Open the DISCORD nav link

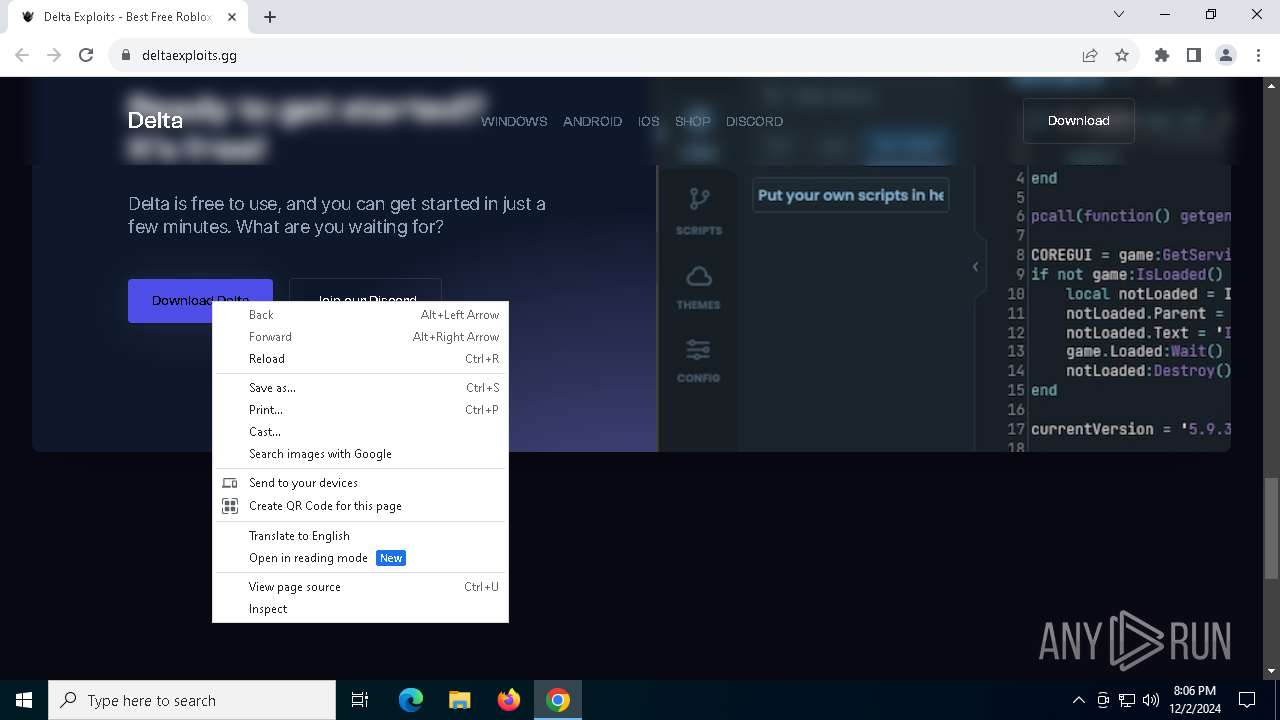click(754, 121)
